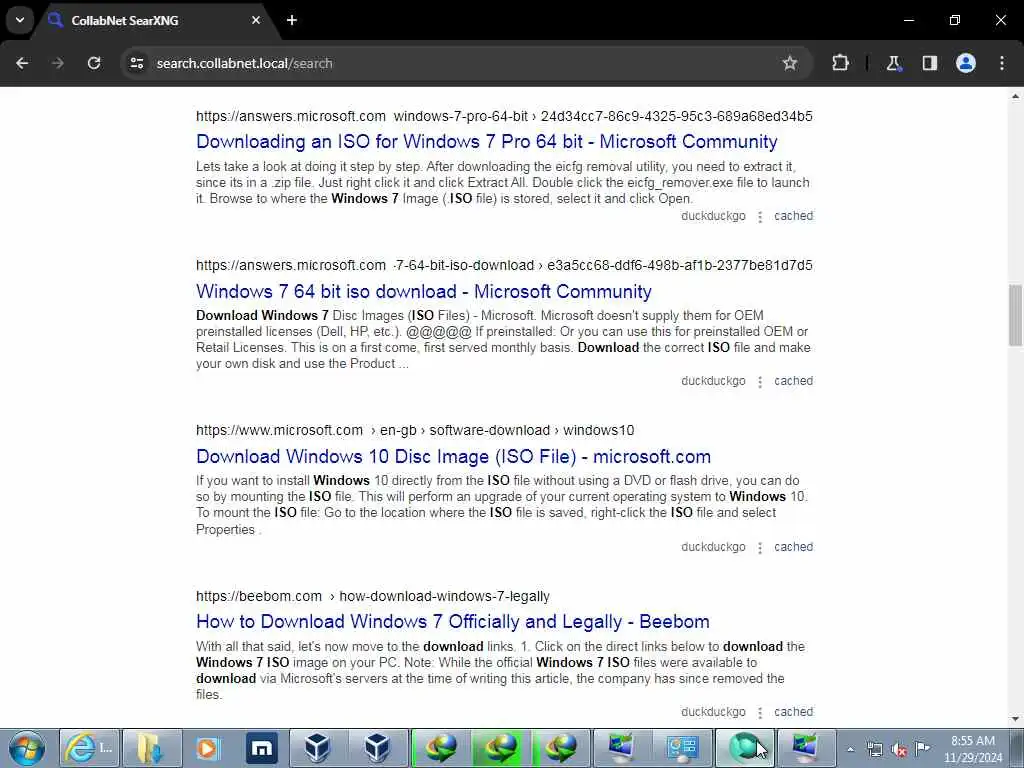Open a new browser tab
The width and height of the screenshot is (1024, 768).
[292, 20]
